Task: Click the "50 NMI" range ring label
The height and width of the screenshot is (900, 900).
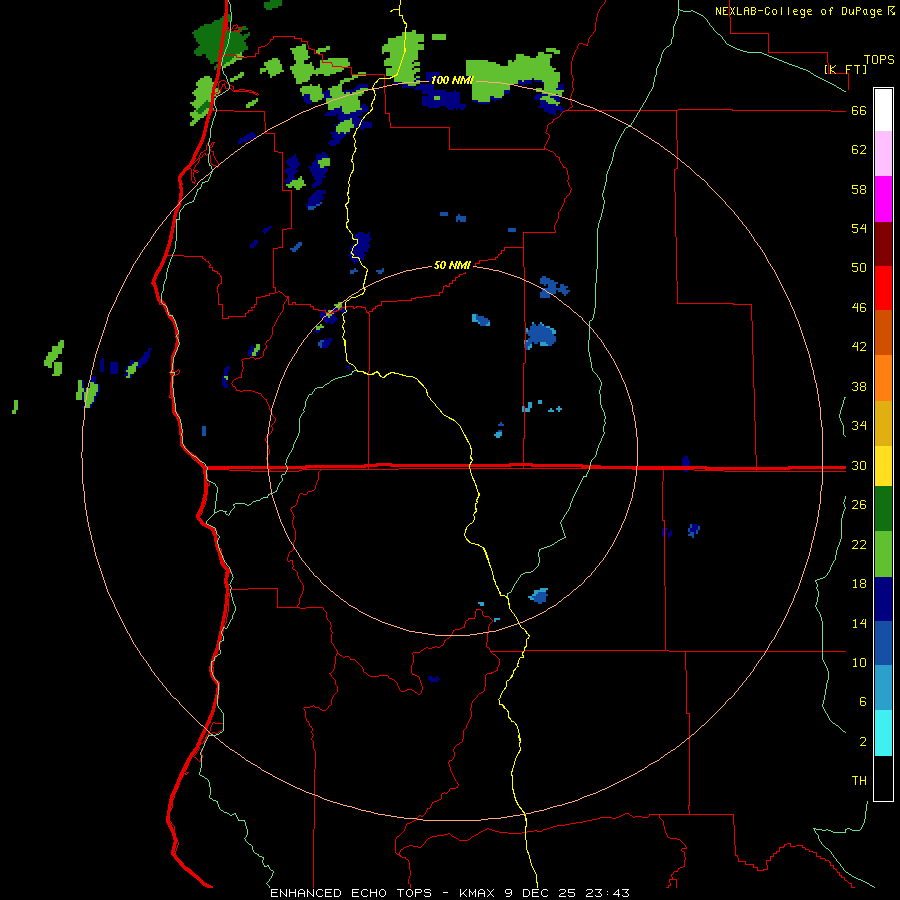Action: 452,265
